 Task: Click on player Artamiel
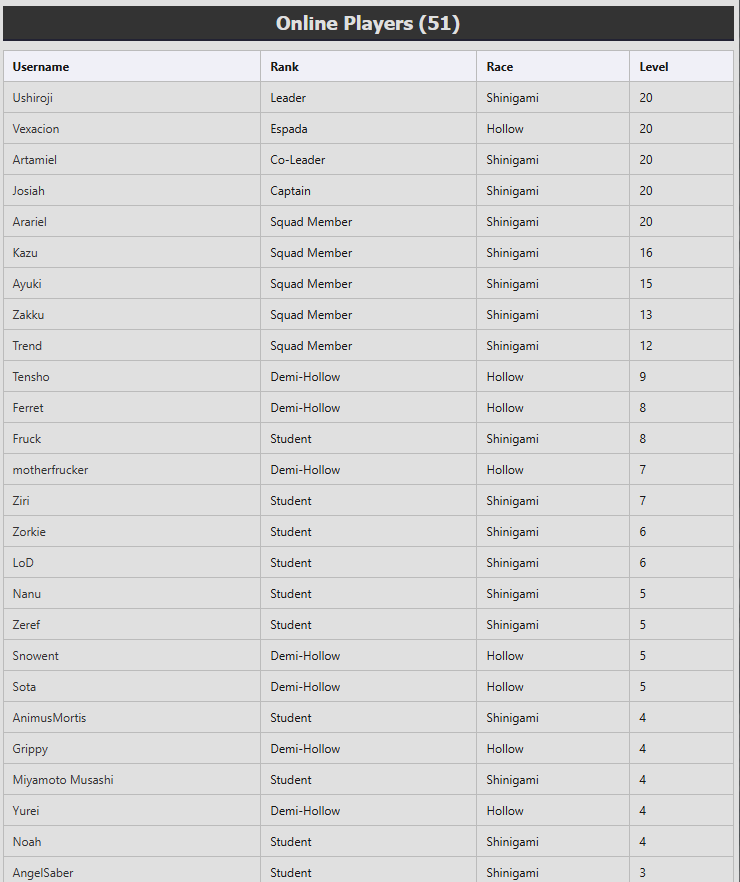[34, 160]
